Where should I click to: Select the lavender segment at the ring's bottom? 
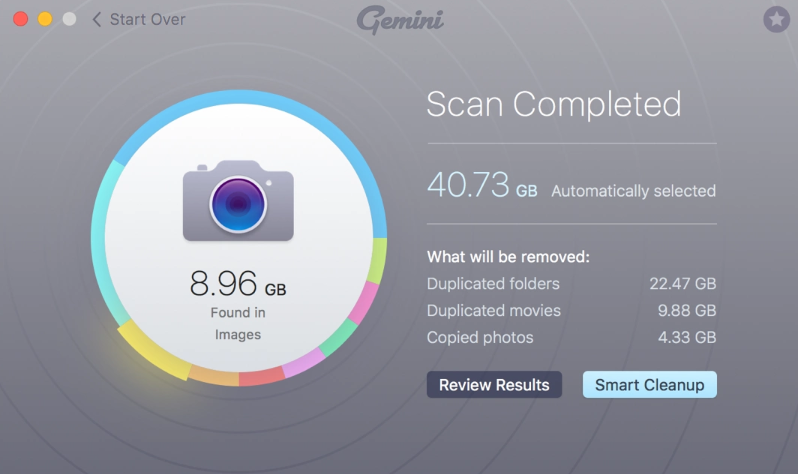[x=304, y=362]
